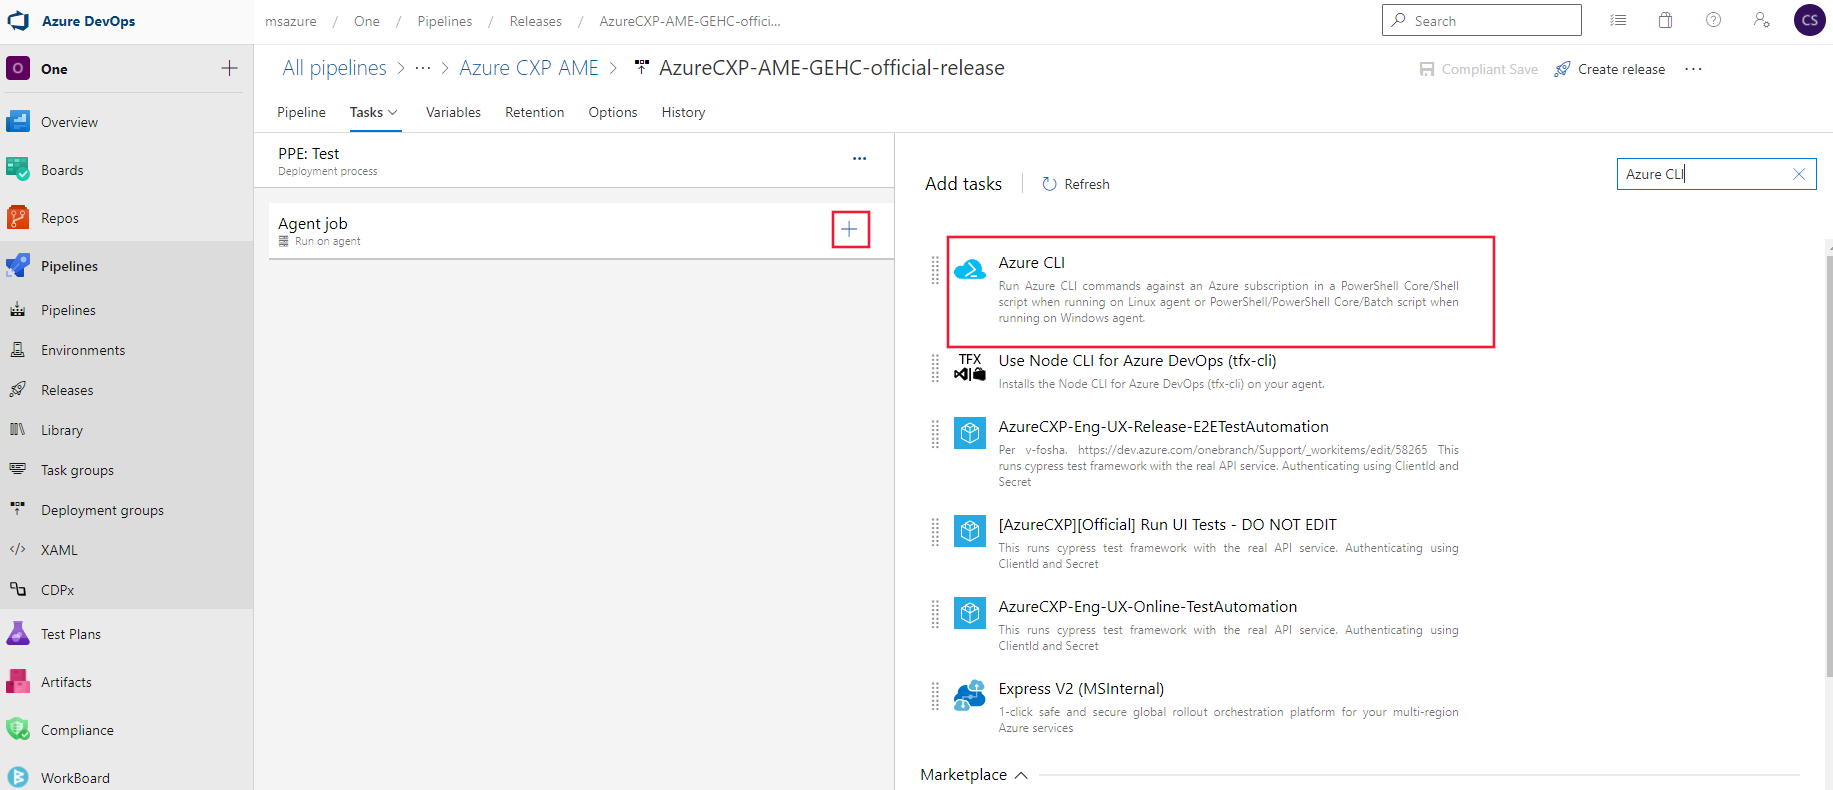Refresh the Add tasks list
Viewport: 1833px width, 790px height.
pyautogui.click(x=1076, y=184)
